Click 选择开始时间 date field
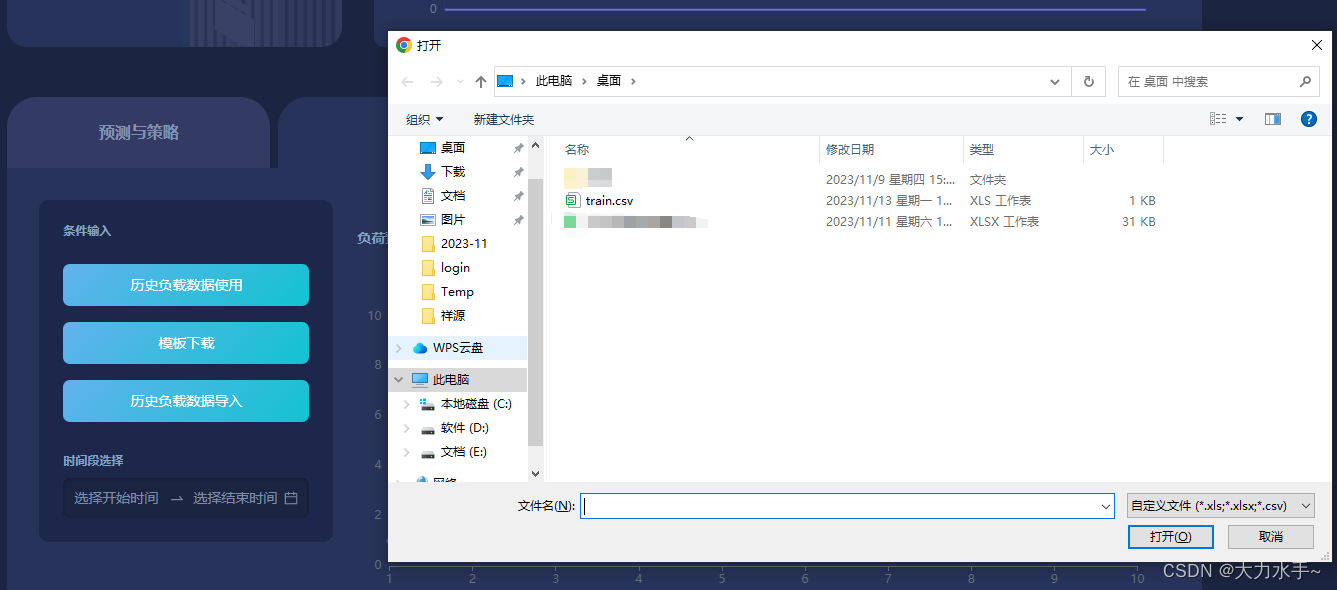Image resolution: width=1337 pixels, height=590 pixels. pos(116,498)
